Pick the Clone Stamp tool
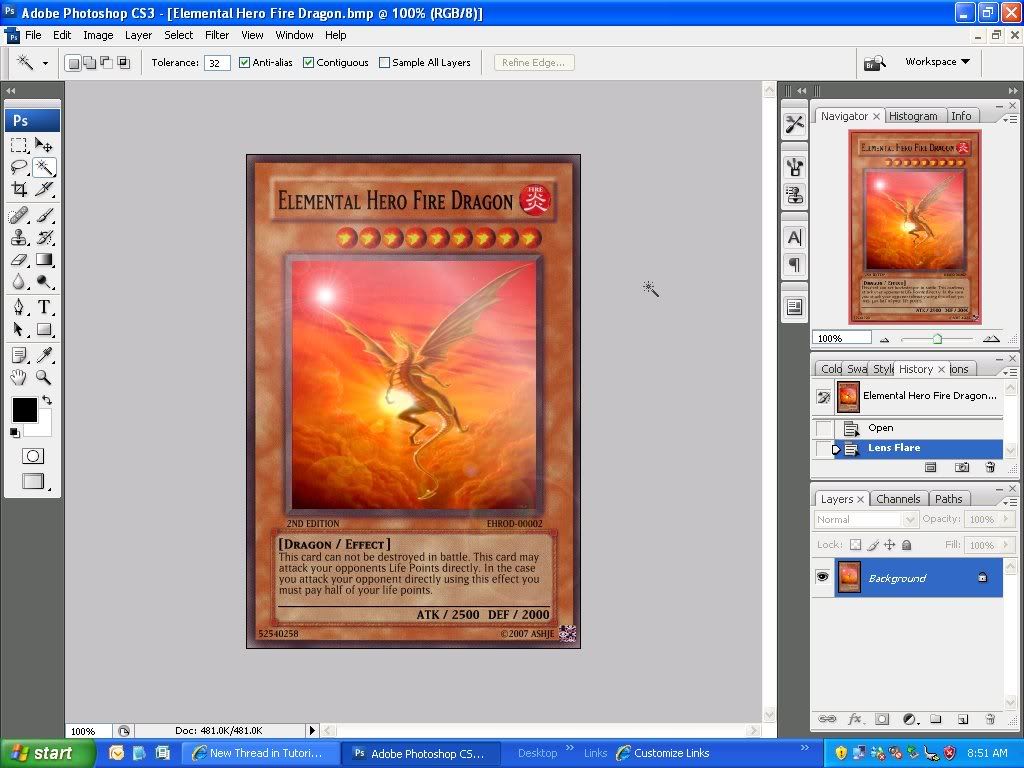This screenshot has height=768, width=1024. pyautogui.click(x=19, y=237)
